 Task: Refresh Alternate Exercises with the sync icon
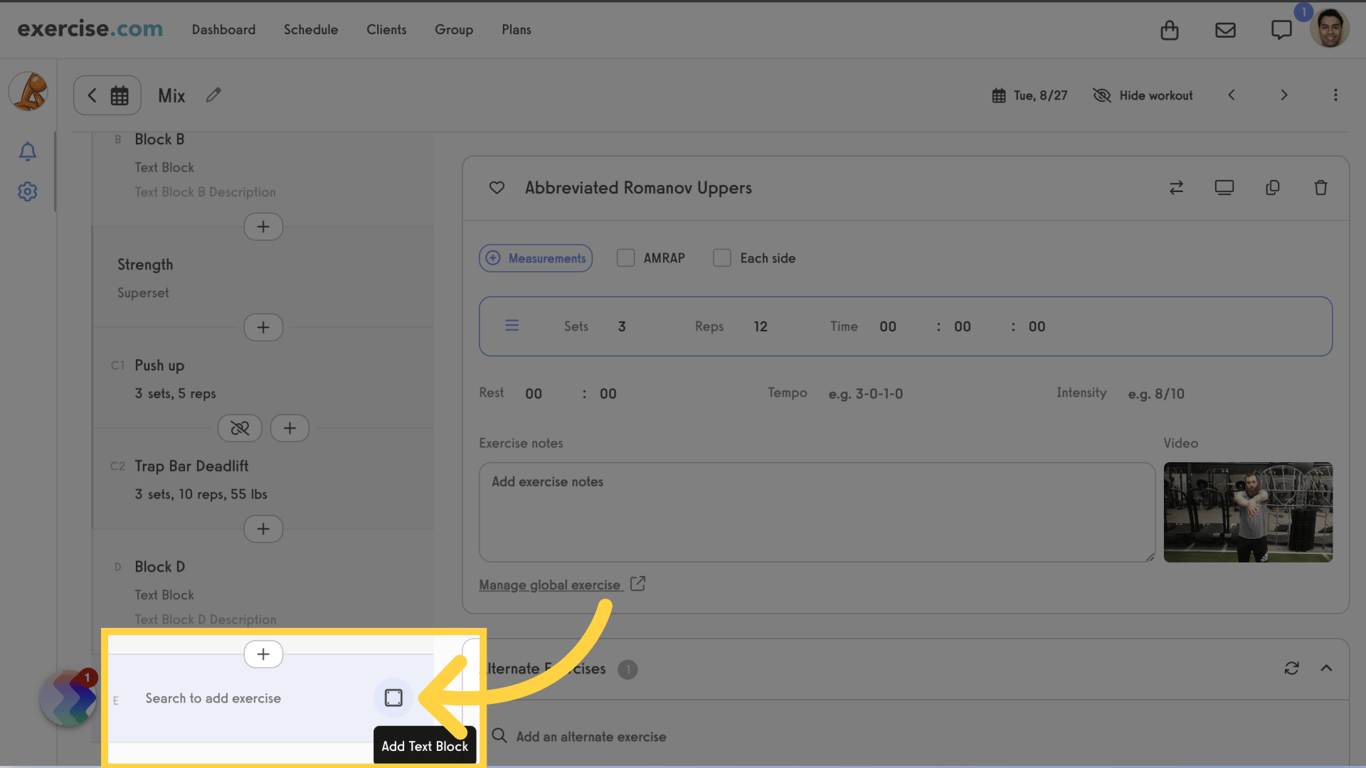pyautogui.click(x=1291, y=668)
